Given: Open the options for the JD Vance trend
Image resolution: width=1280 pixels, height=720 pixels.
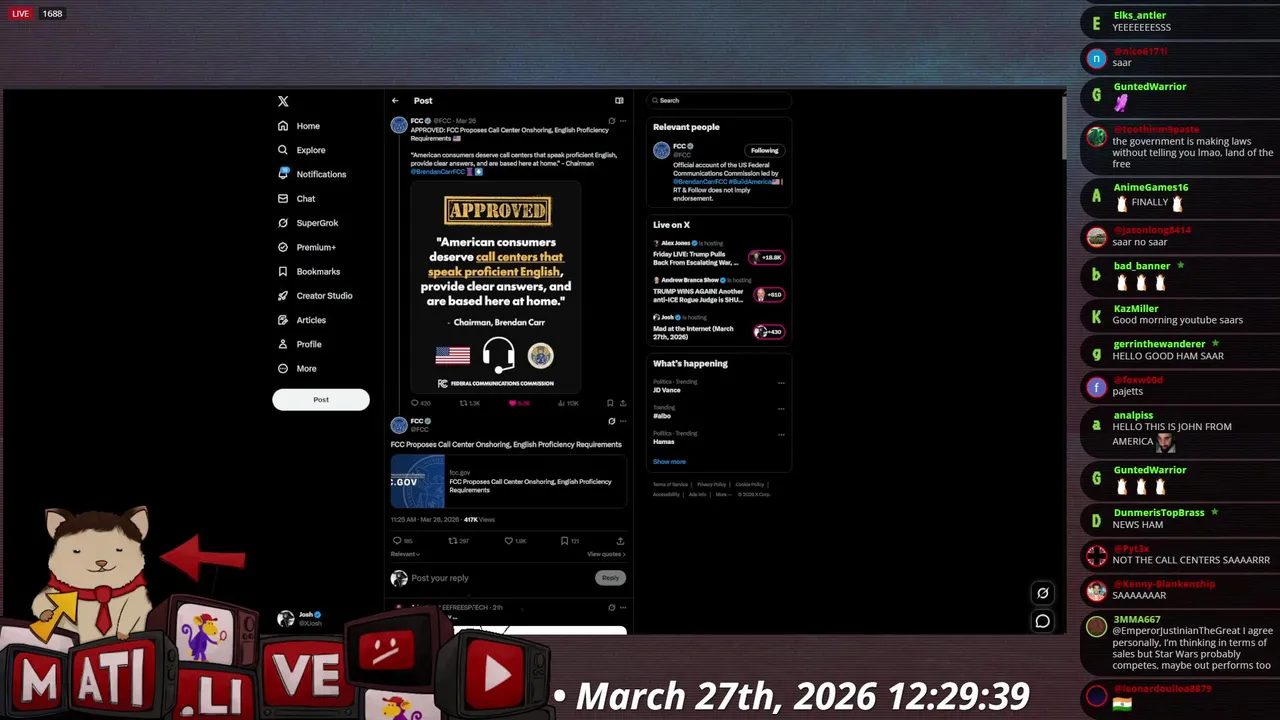Looking at the screenshot, I should point(781,382).
